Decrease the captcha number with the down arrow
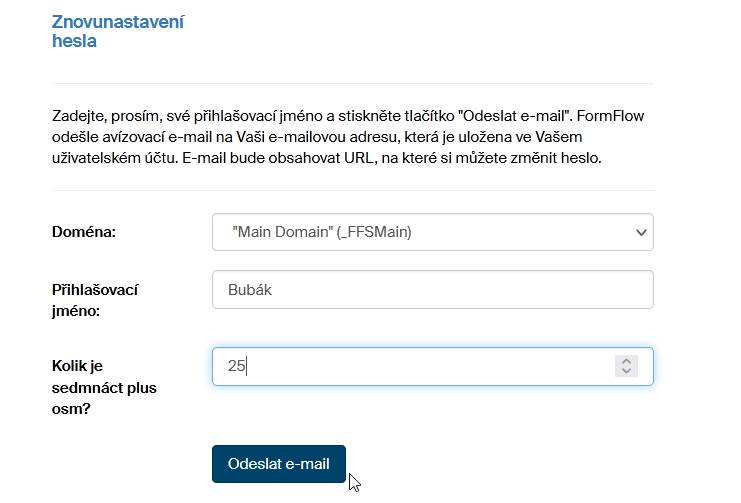The image size is (741, 503). 626,372
